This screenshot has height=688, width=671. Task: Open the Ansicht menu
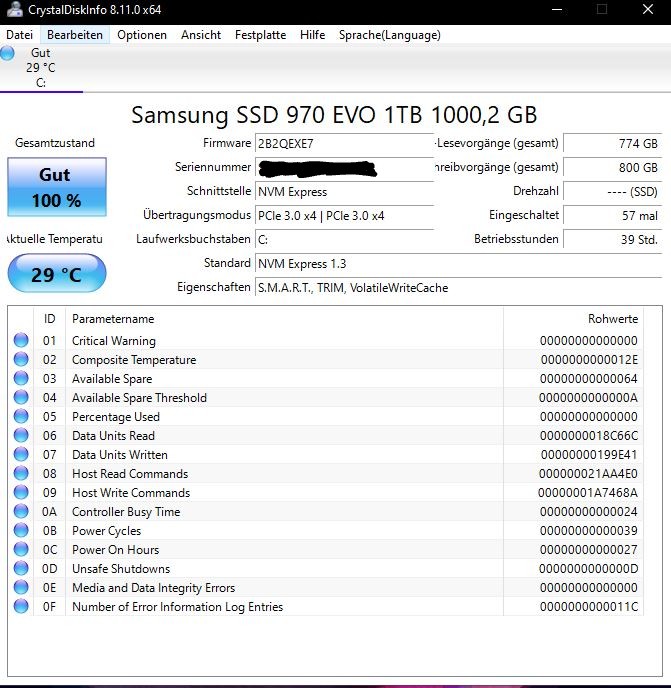click(201, 35)
